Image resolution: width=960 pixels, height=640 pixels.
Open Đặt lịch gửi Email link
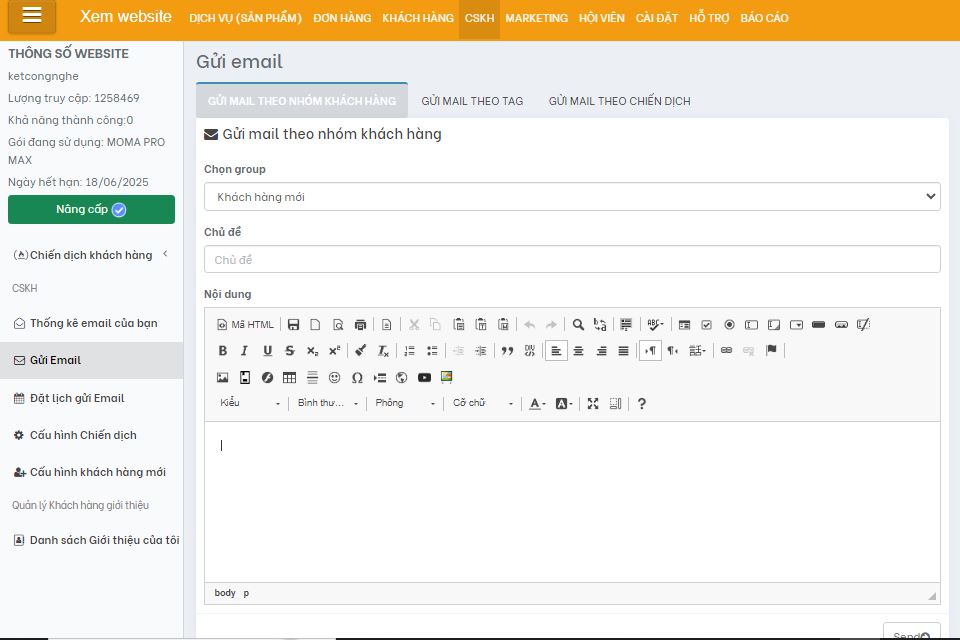[77, 398]
